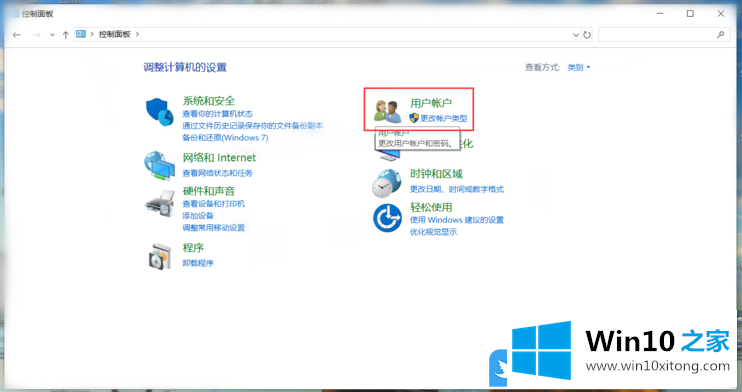Click 更改帐户类型 link

click(444, 118)
